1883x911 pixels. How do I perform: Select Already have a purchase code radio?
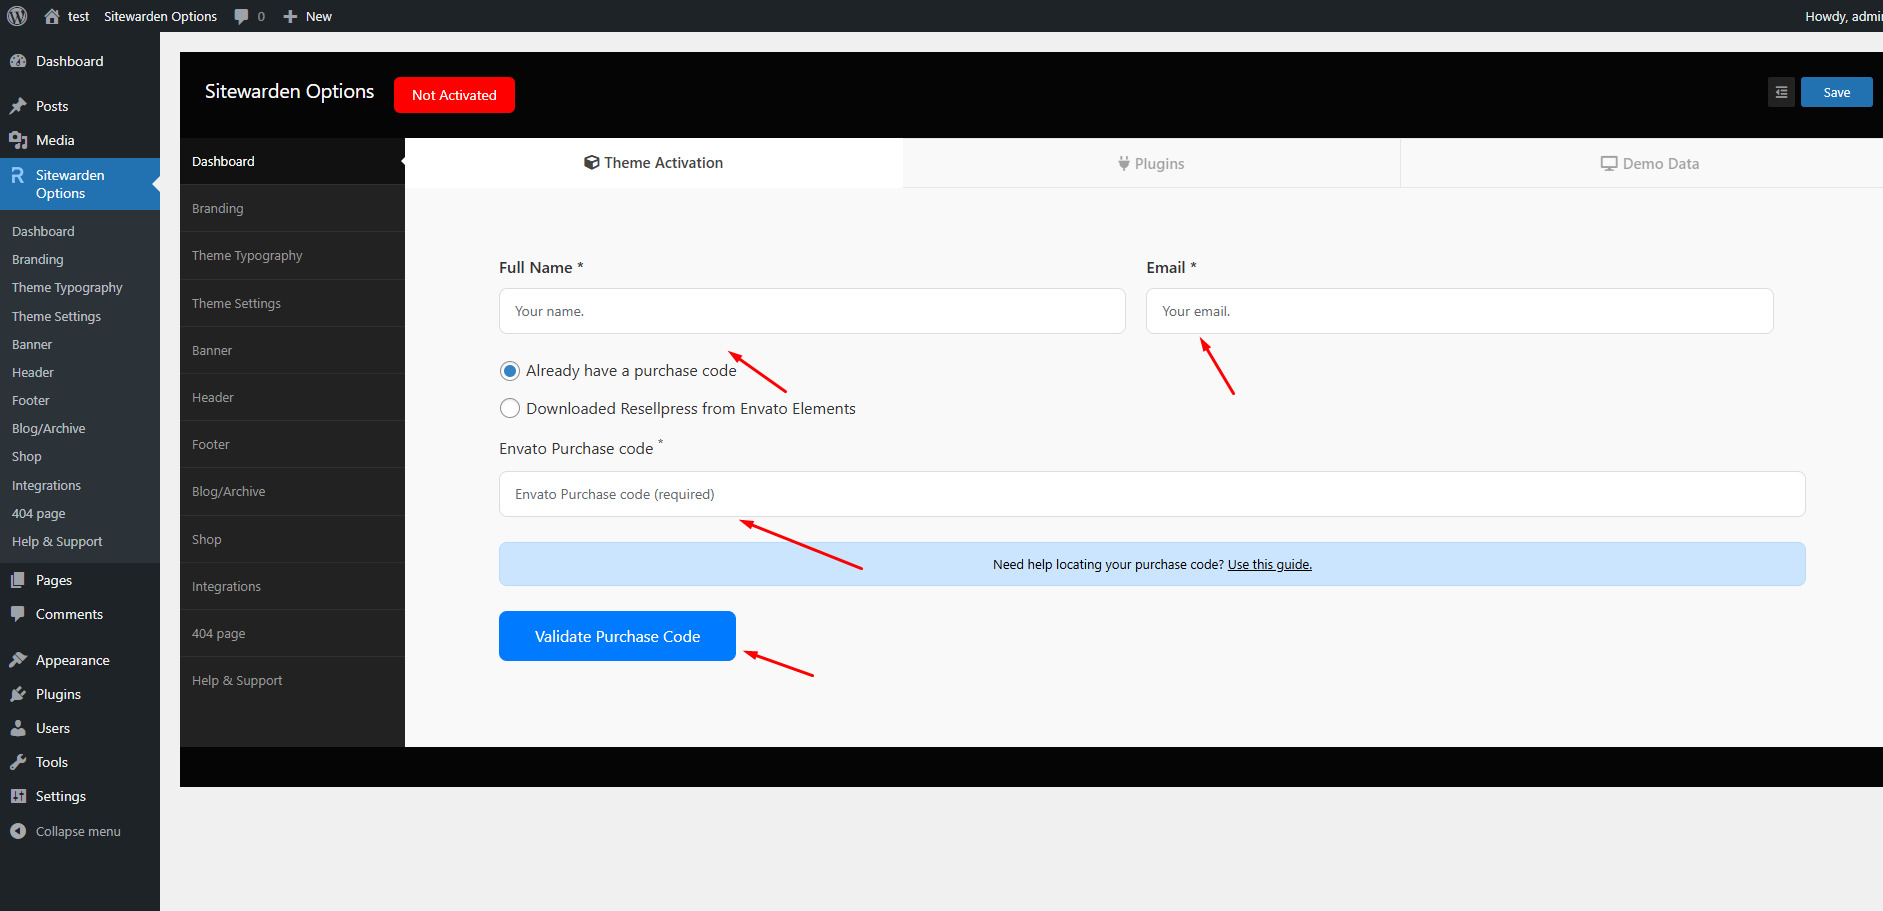[510, 371]
